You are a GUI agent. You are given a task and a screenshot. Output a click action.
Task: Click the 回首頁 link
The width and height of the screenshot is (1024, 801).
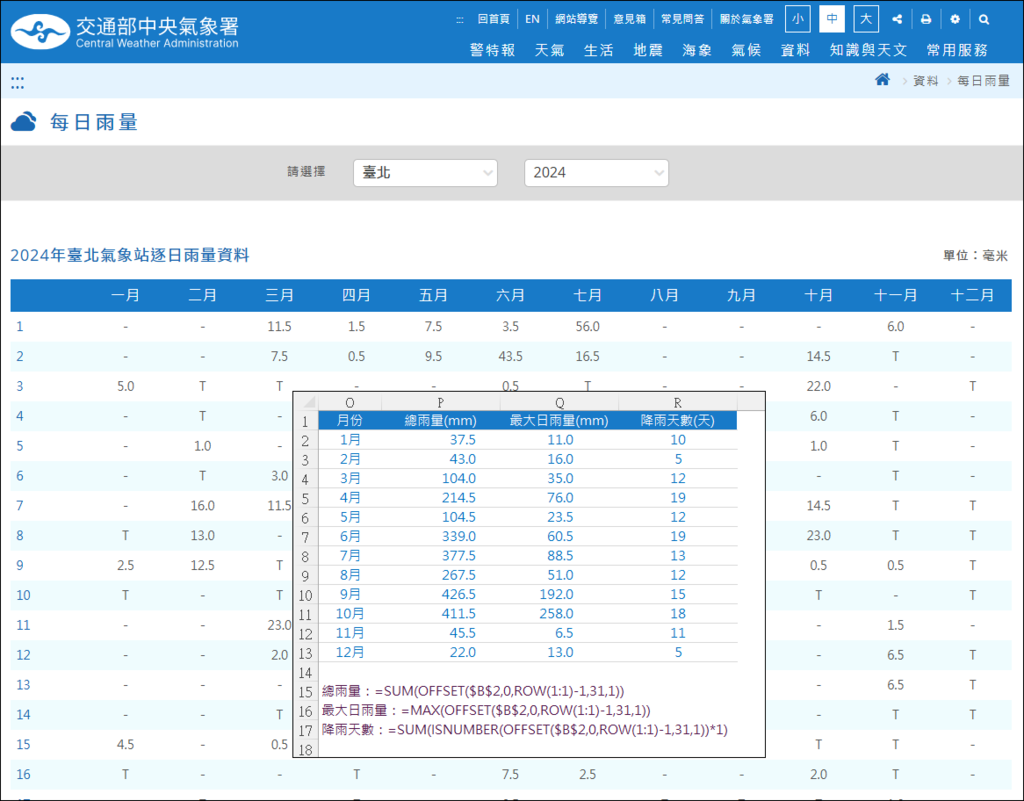493,19
